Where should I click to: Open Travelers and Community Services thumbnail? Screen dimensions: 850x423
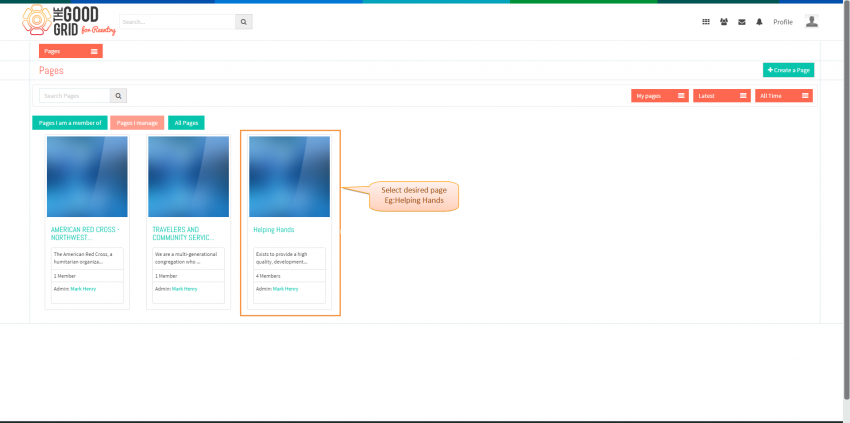tap(188, 176)
